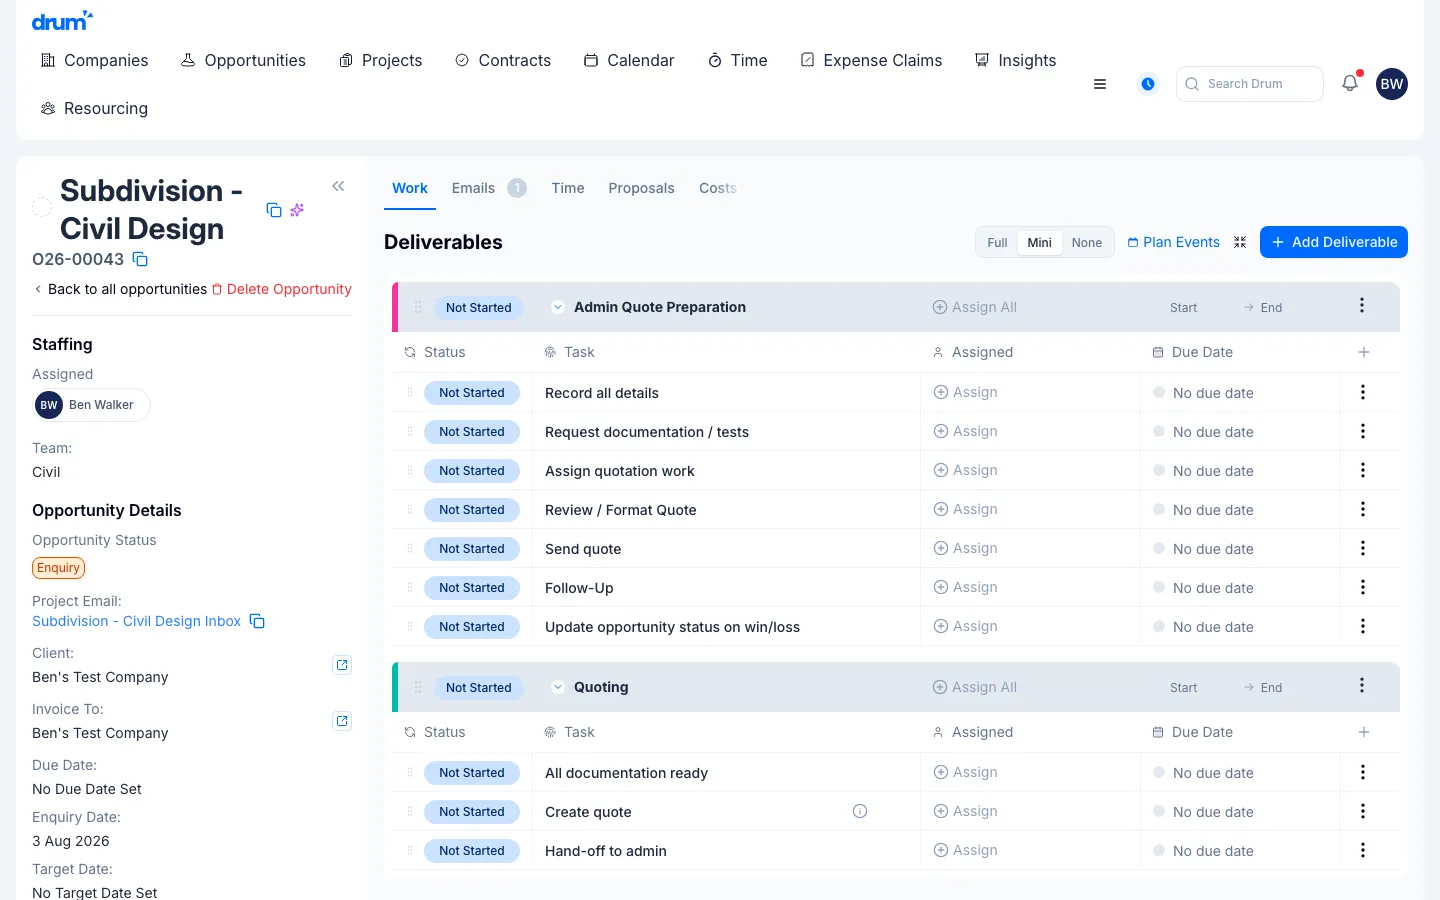
Task: Open the Invoice To company external link
Action: (x=342, y=721)
